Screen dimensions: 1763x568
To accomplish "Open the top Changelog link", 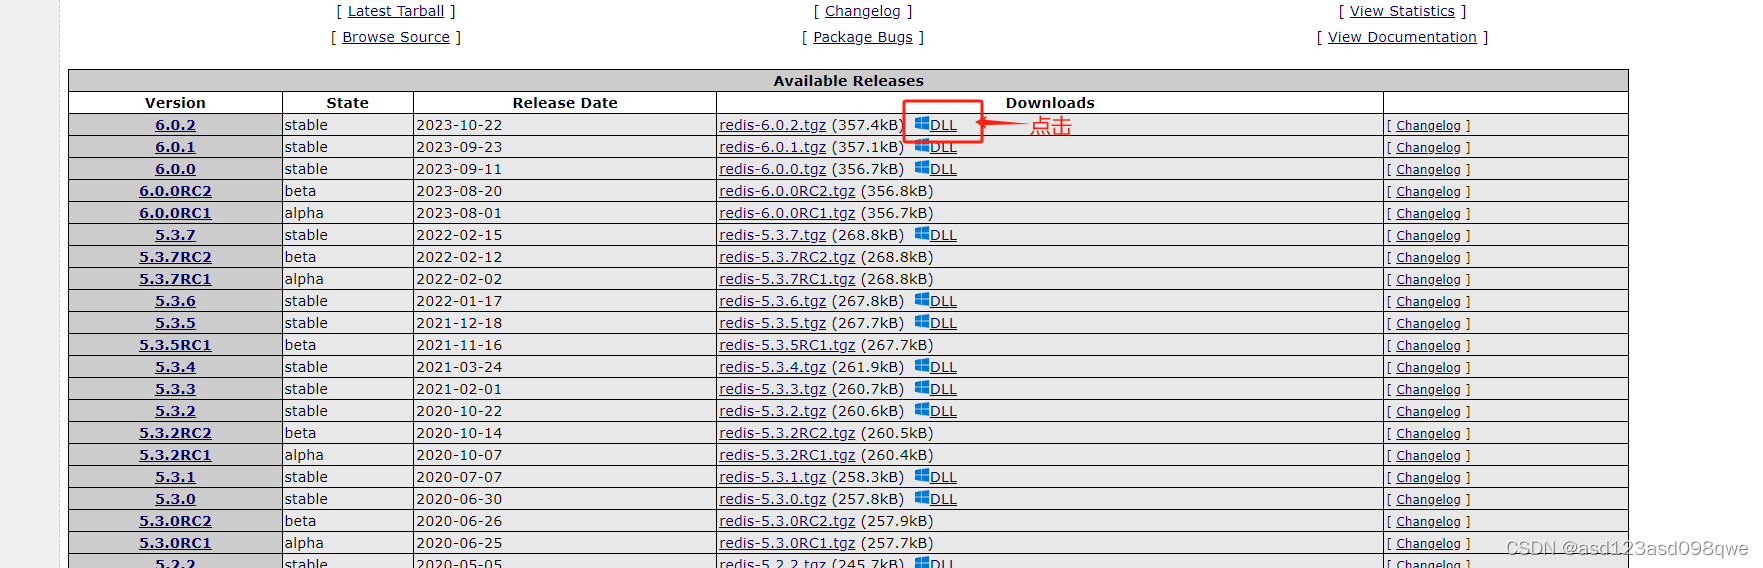I will click(863, 11).
